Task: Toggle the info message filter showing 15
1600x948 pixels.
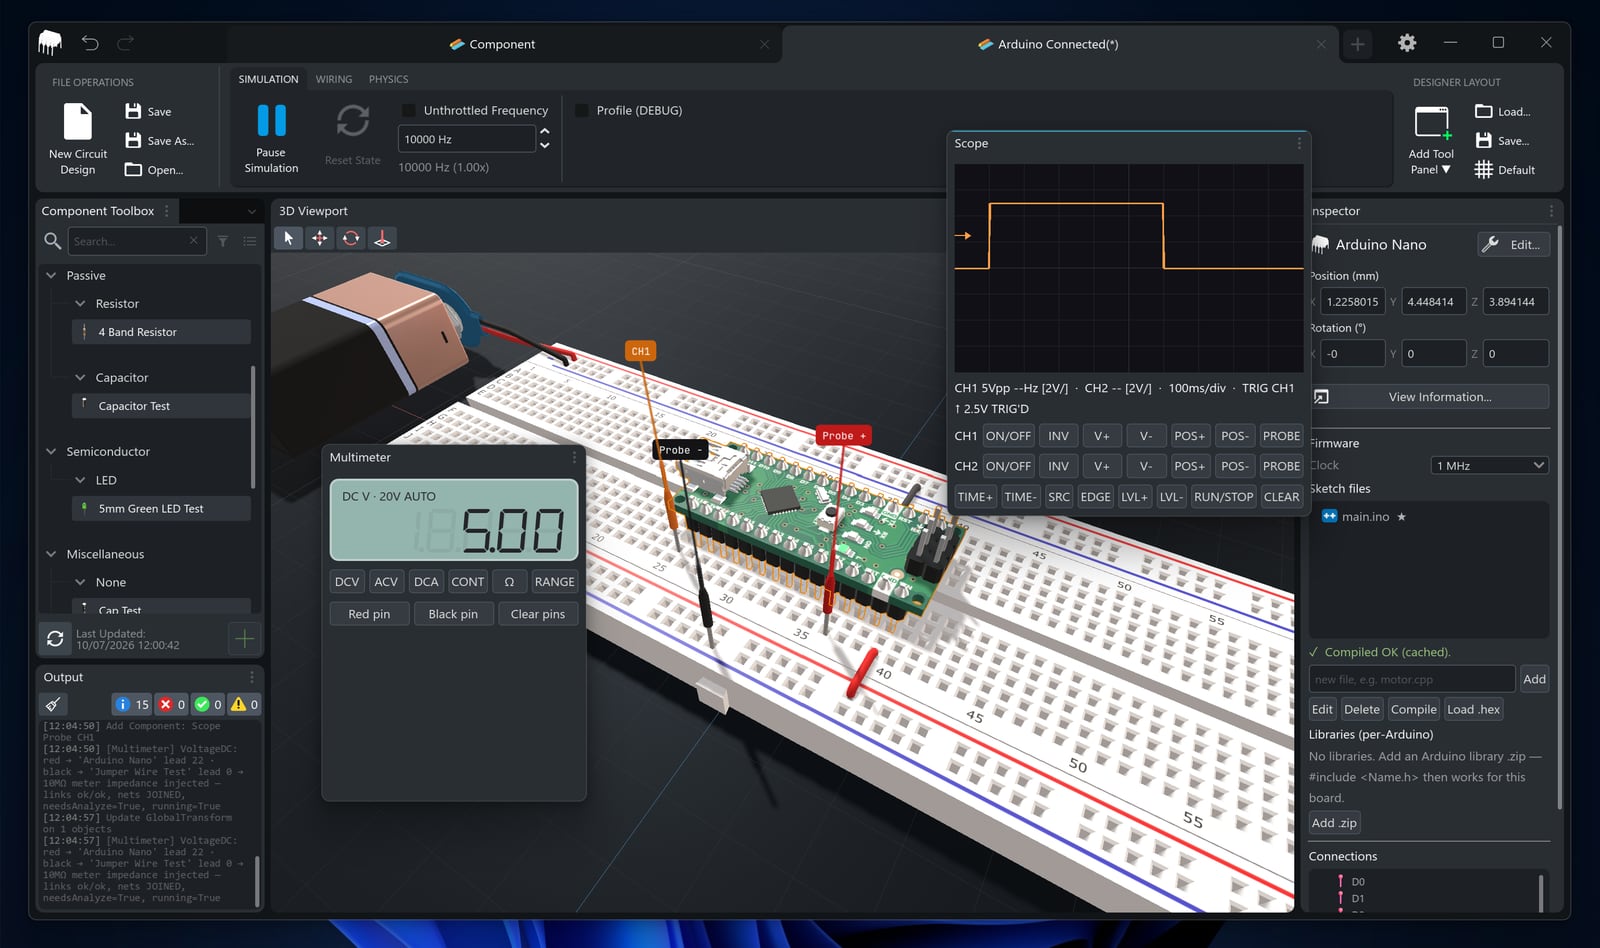Action: click(x=131, y=704)
